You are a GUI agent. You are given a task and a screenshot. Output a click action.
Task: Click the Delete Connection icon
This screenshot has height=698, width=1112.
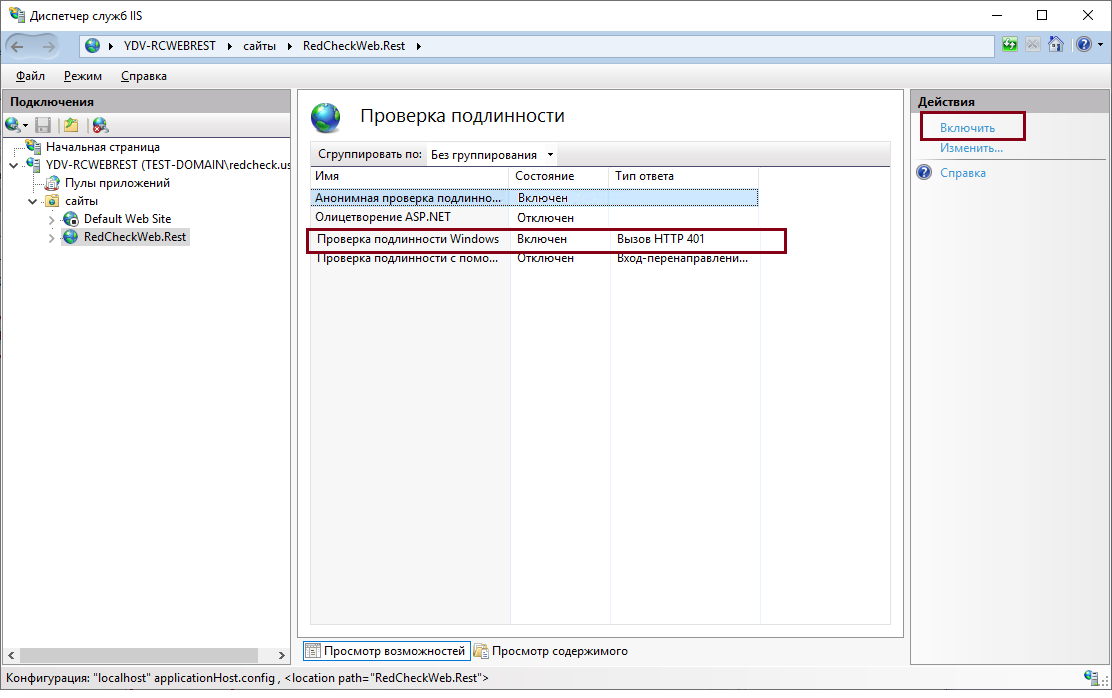tap(100, 125)
